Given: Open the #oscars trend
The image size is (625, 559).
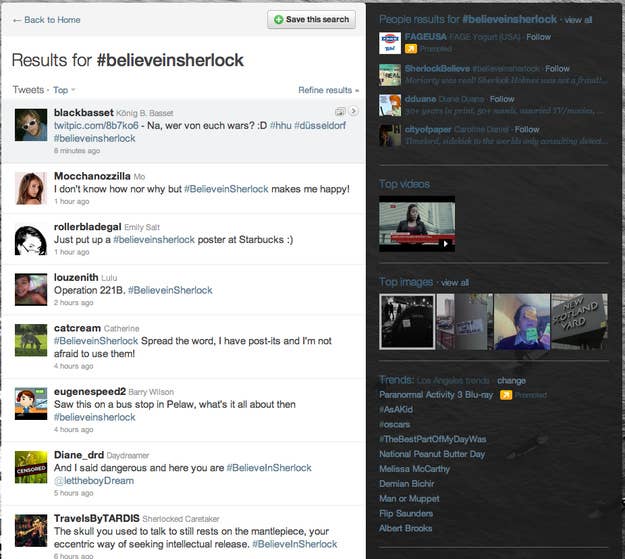Looking at the screenshot, I should [395, 424].
